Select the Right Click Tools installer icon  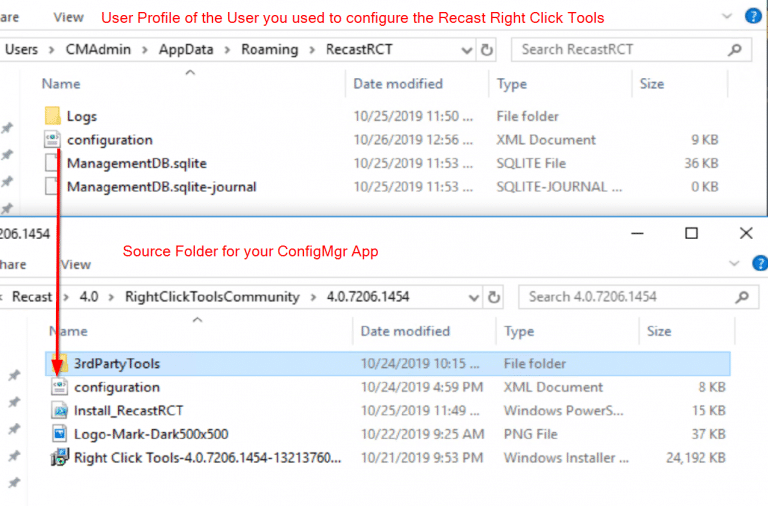coord(60,458)
